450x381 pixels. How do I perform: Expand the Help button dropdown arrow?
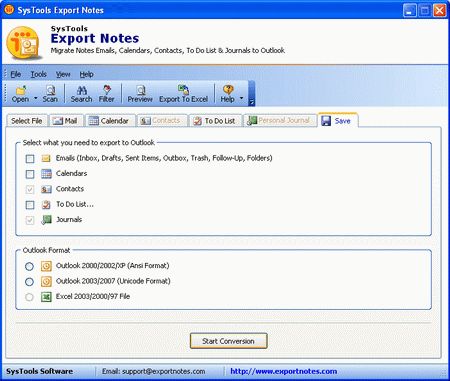[241, 98]
